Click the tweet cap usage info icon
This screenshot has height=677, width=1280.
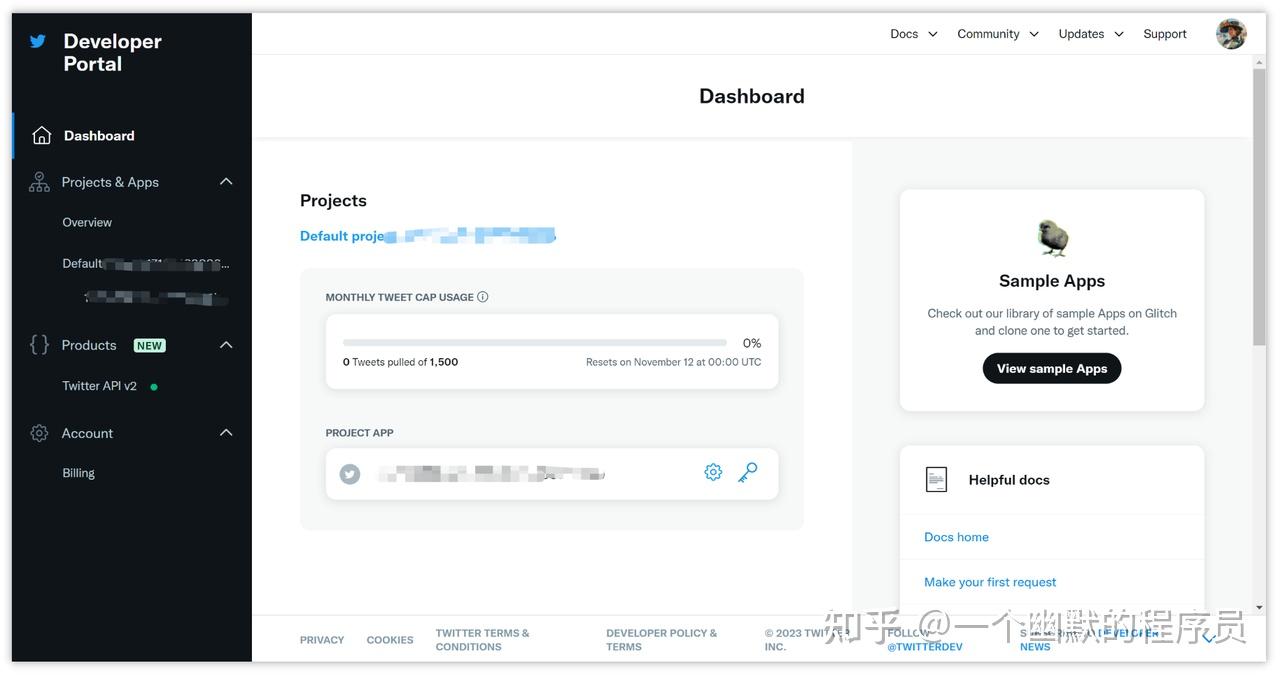(x=483, y=296)
